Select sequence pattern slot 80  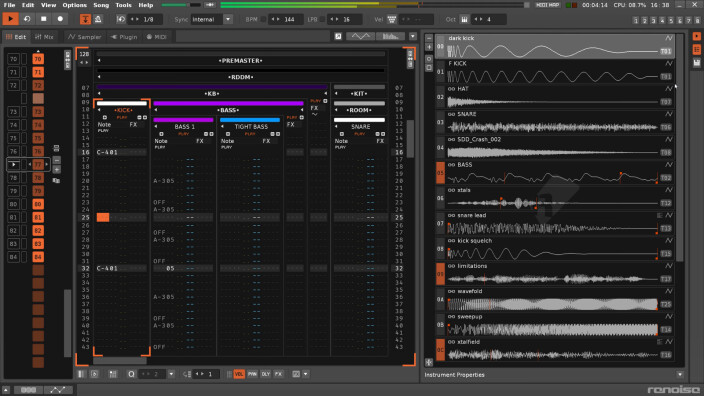38,204
